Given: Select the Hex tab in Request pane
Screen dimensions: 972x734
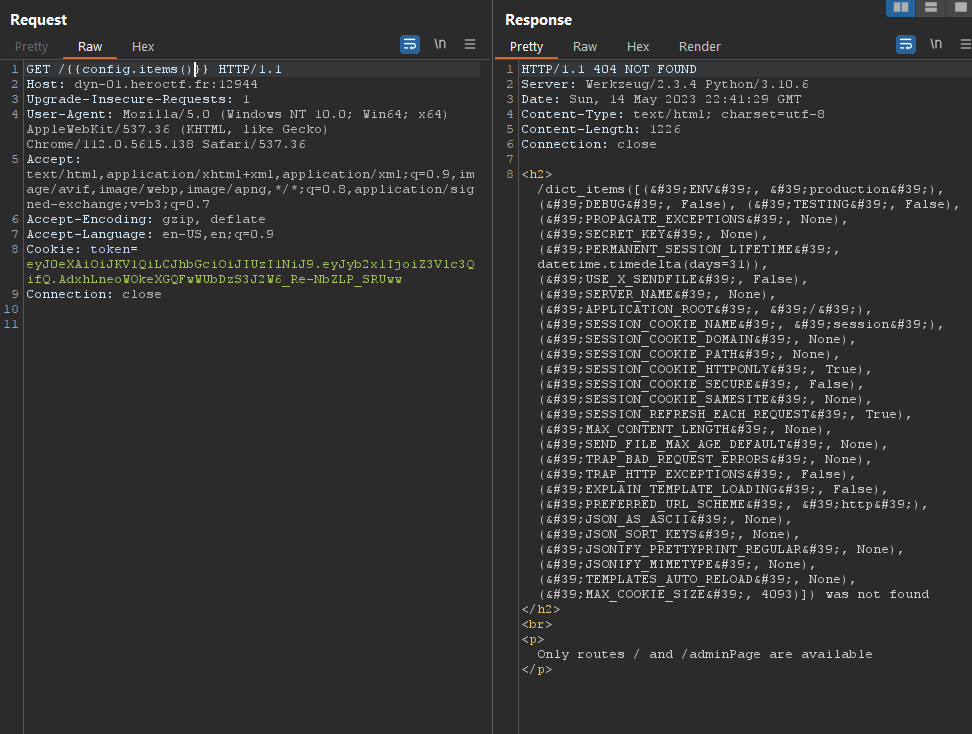Looking at the screenshot, I should (x=143, y=46).
